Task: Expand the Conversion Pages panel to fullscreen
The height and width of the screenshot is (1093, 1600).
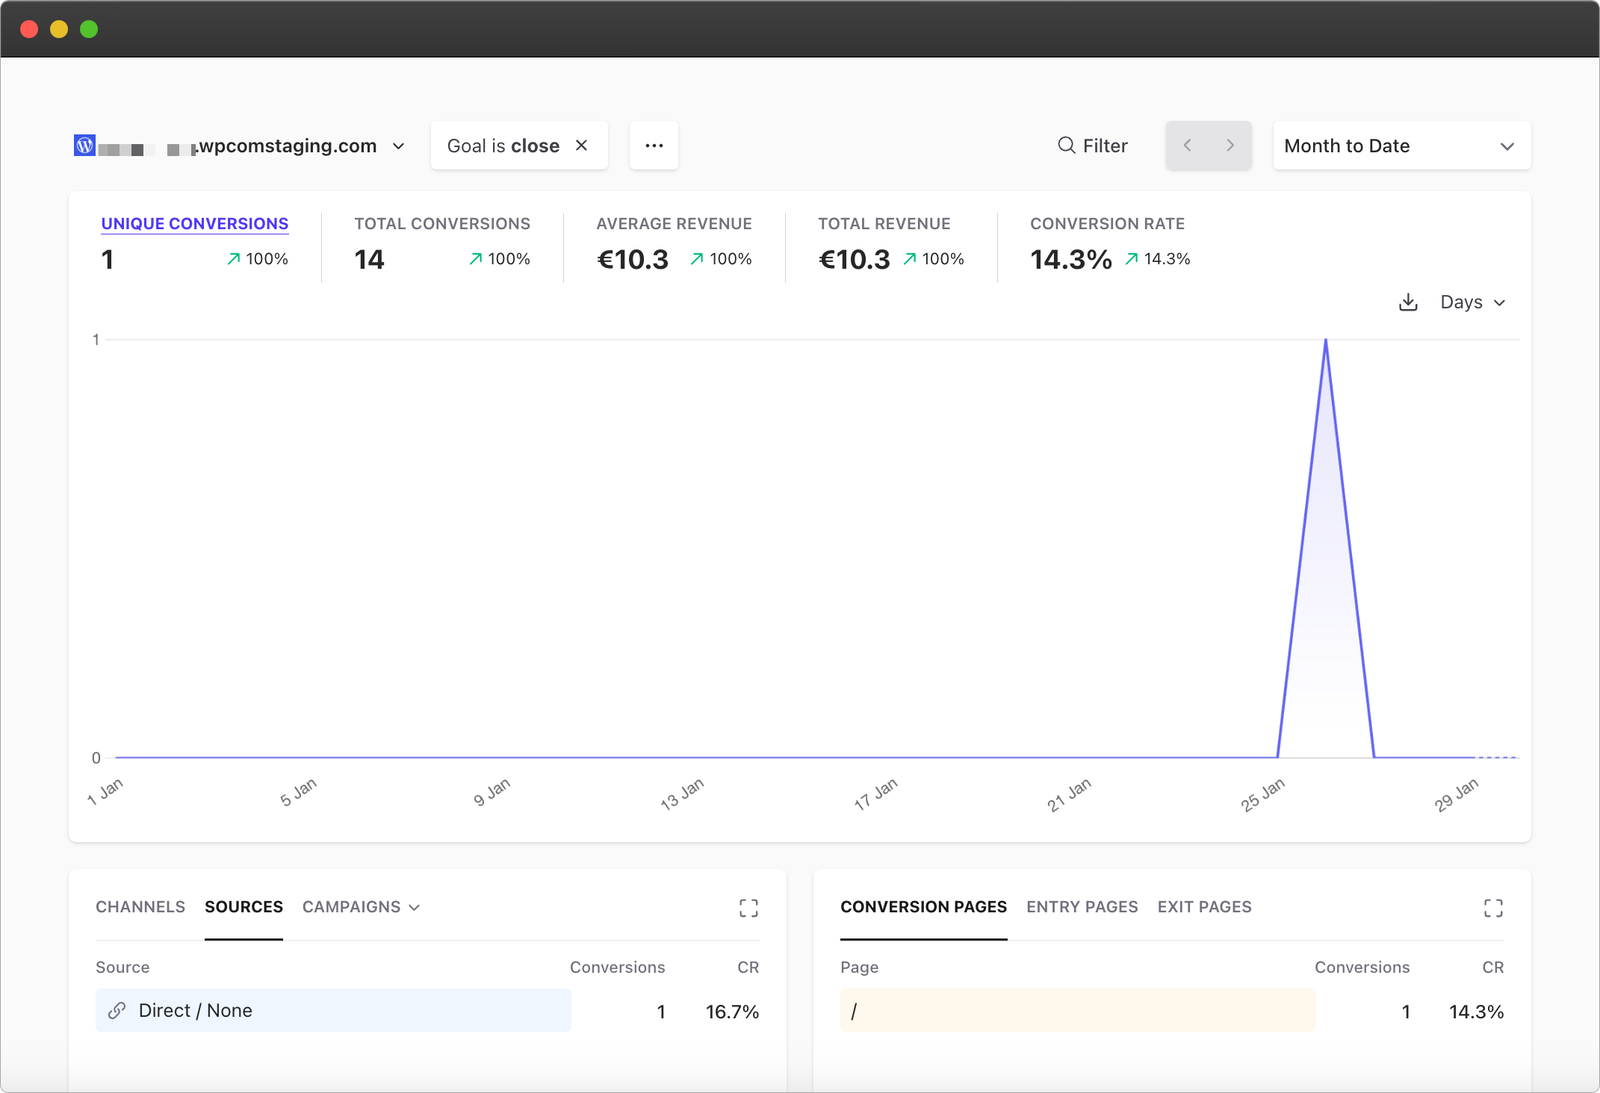Action: click(x=1493, y=907)
